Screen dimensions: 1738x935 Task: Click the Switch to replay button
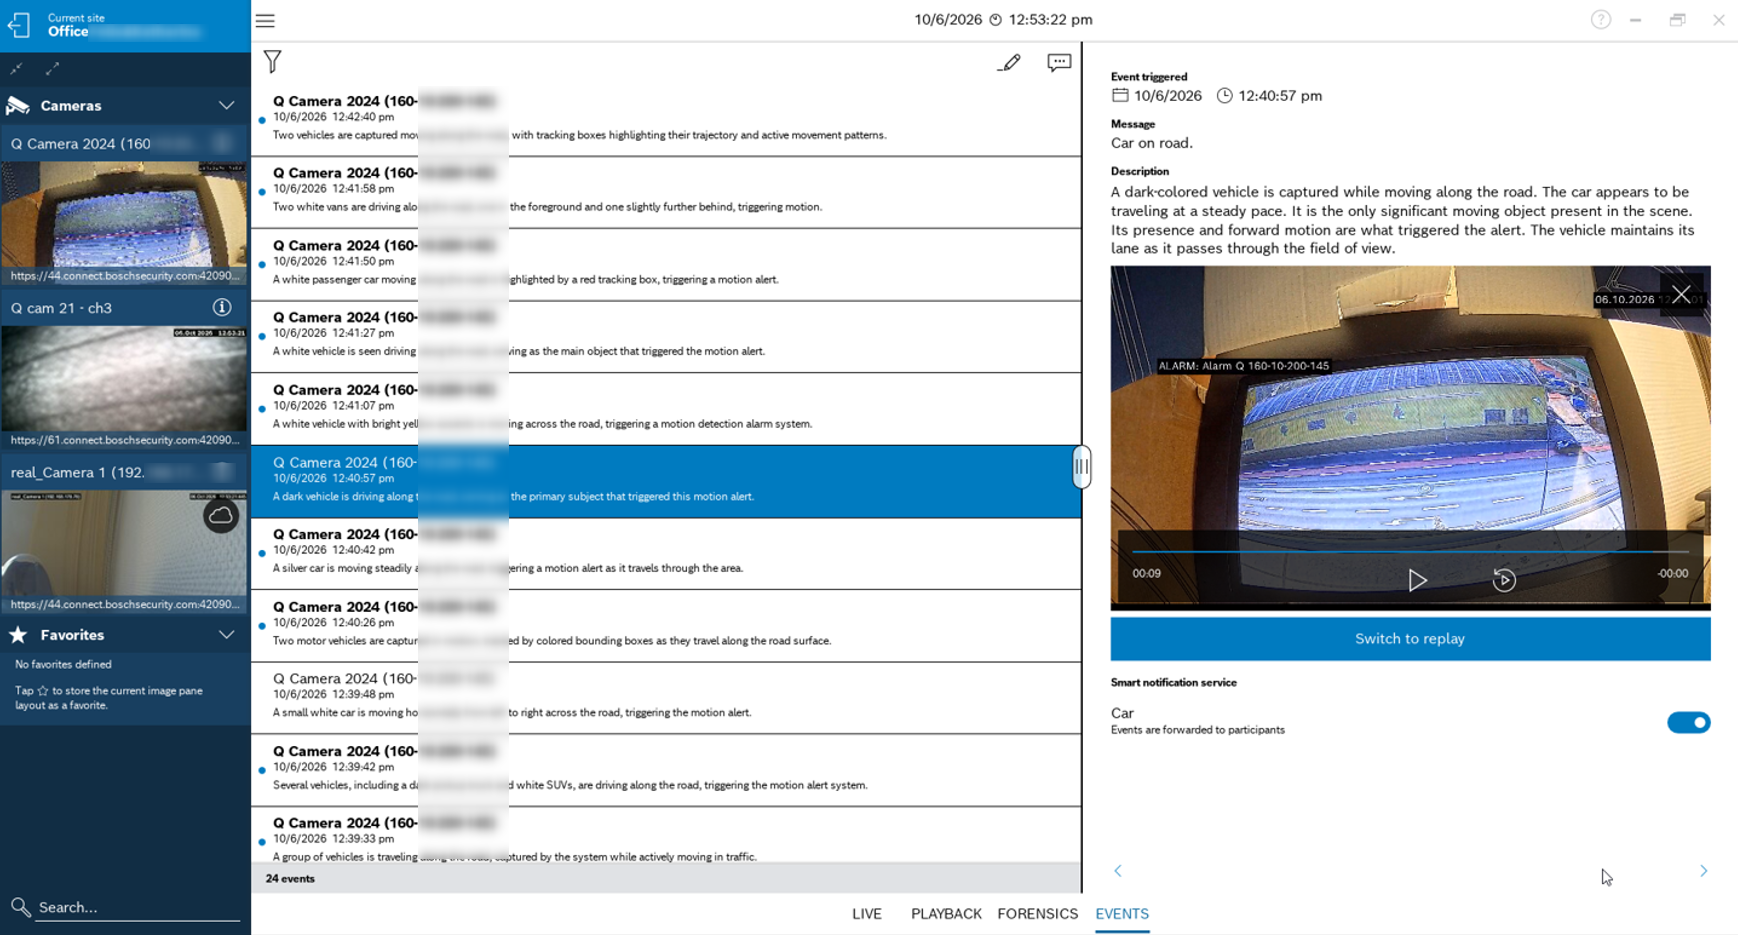coord(1410,638)
